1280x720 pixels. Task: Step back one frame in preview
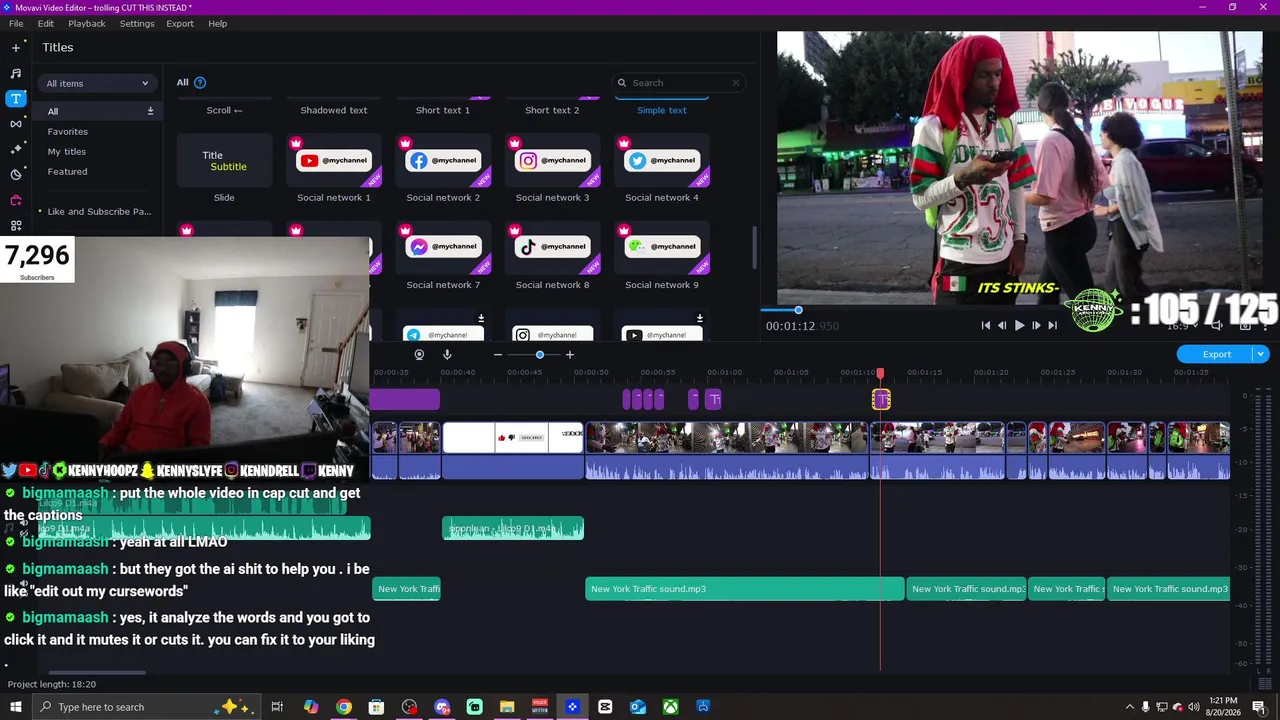click(x=1002, y=325)
